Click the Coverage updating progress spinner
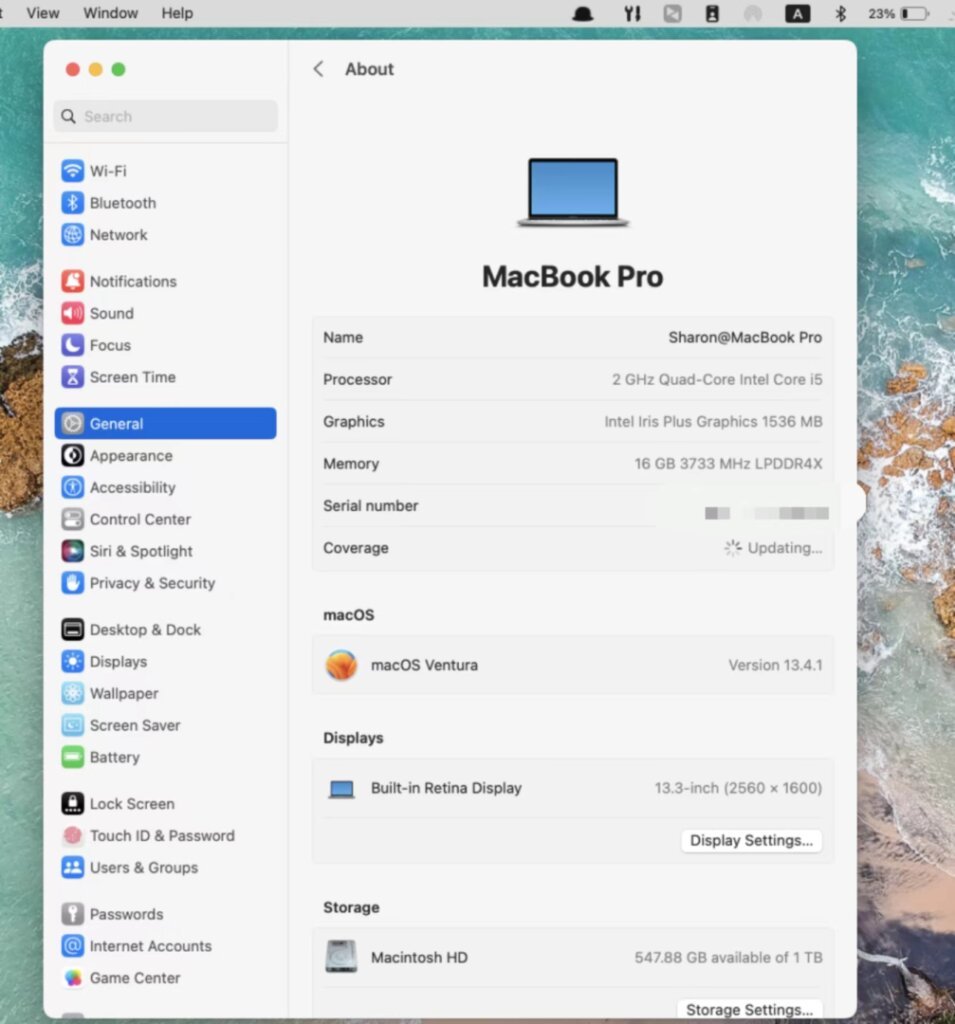This screenshot has width=955, height=1024. coord(731,548)
